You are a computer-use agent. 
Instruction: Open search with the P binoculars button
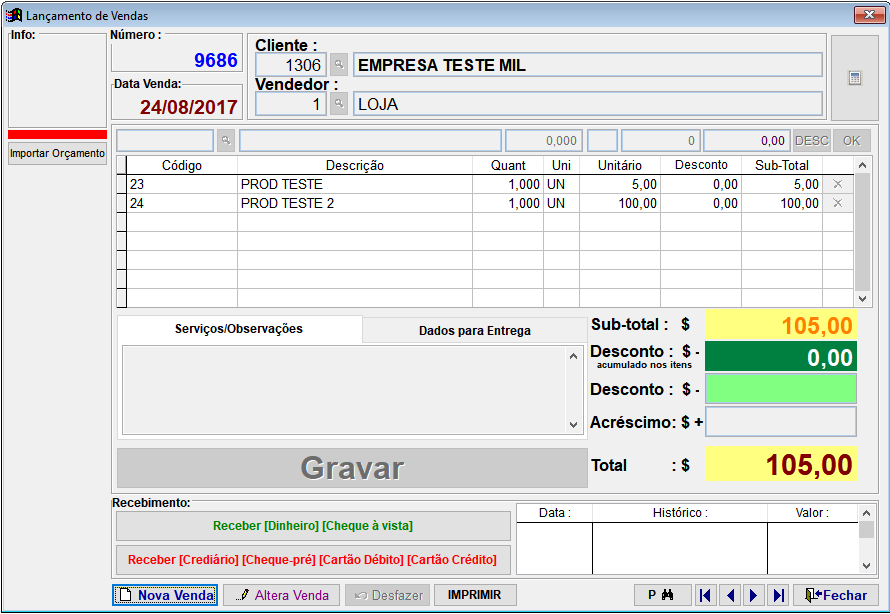pos(662,595)
